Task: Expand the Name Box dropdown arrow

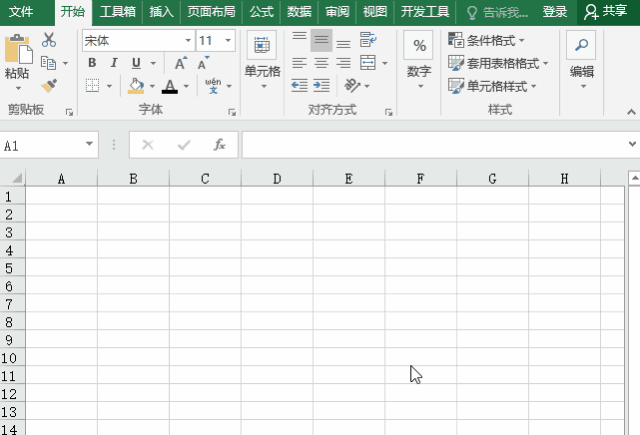Action: coord(89,144)
